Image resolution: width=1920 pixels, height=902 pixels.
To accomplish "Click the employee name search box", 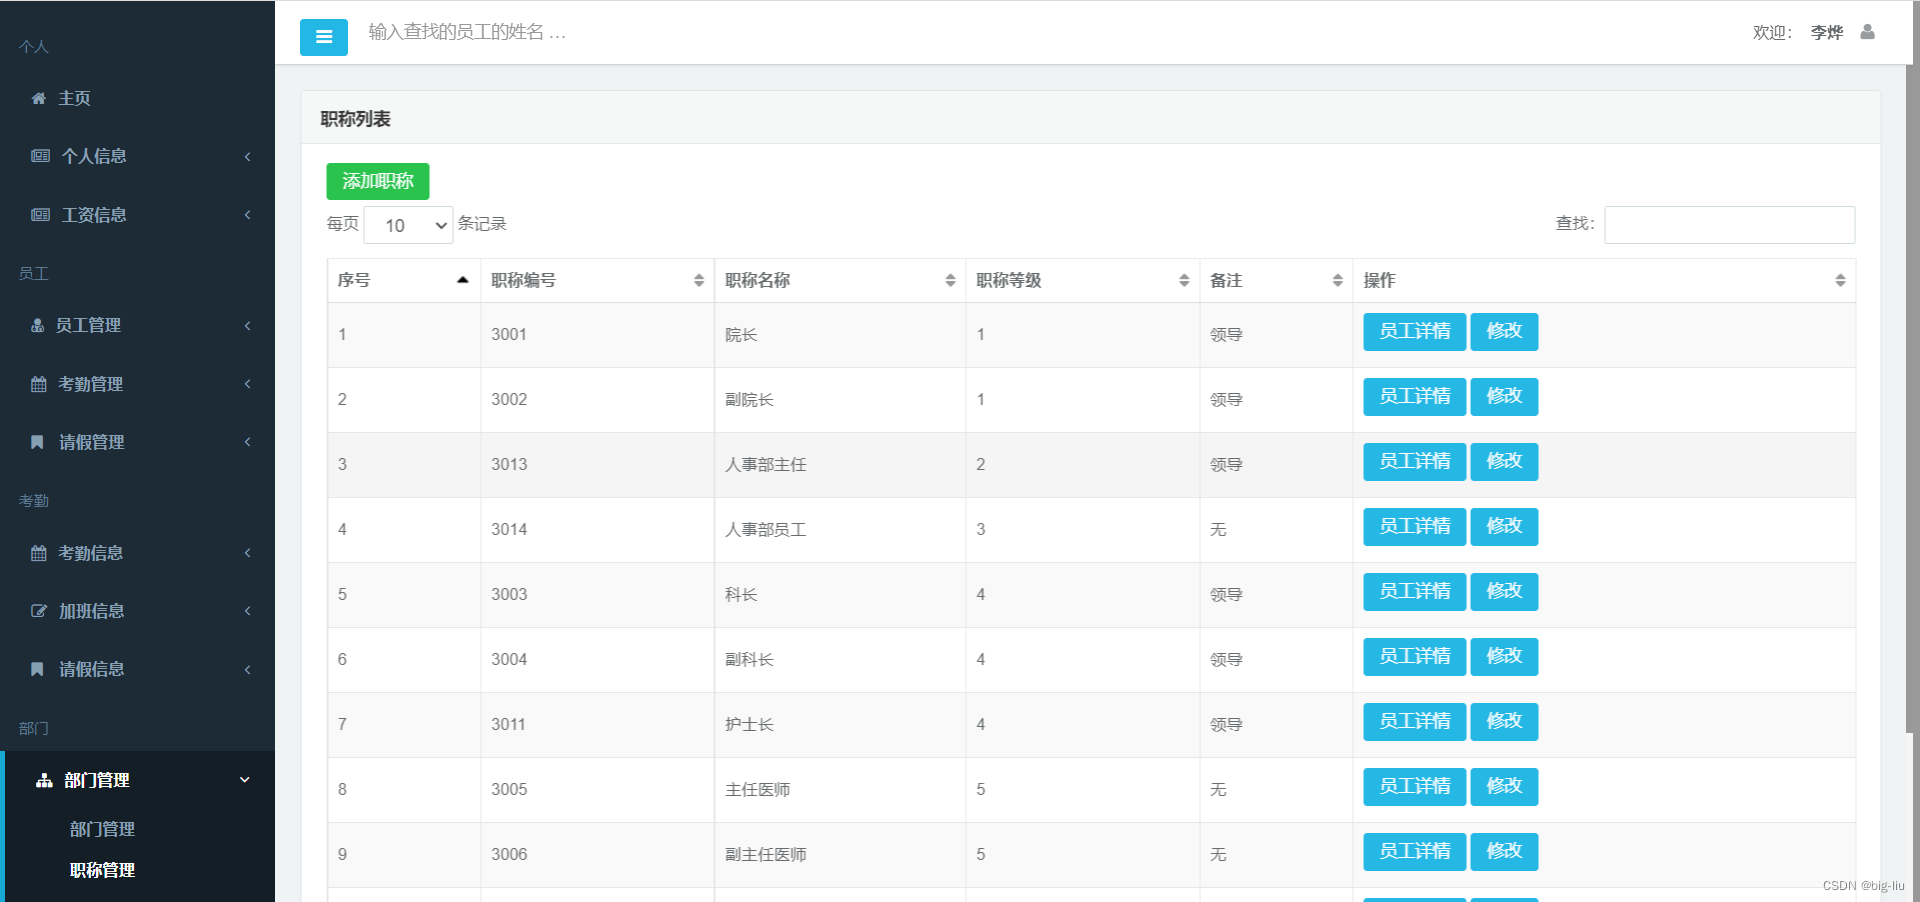I will pyautogui.click(x=468, y=32).
